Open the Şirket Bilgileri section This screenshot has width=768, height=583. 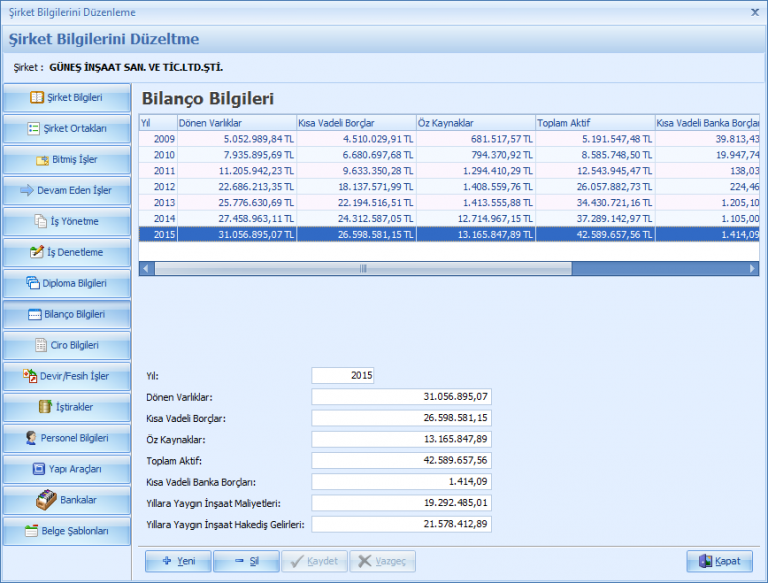pos(67,98)
